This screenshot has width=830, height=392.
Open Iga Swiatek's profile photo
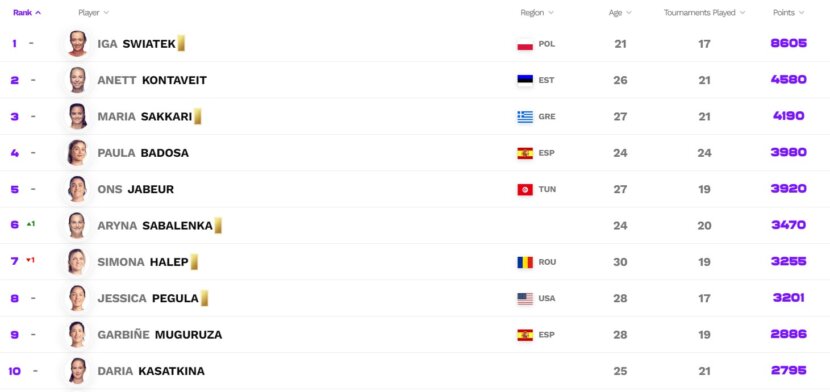(x=77, y=43)
